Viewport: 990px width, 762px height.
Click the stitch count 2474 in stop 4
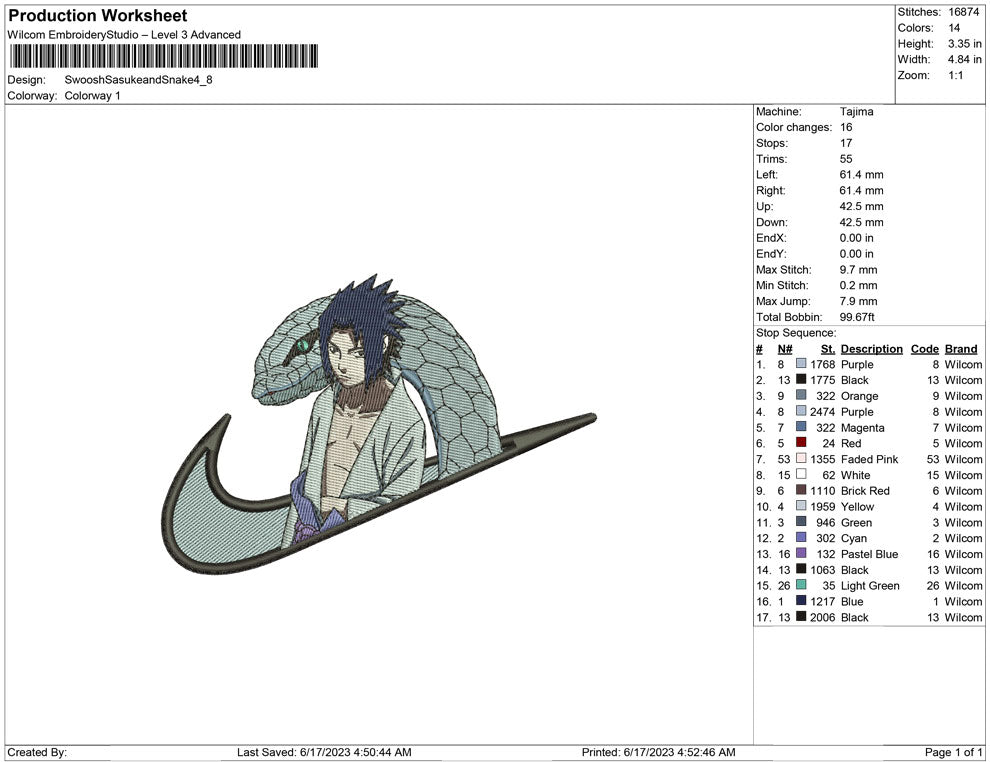coord(823,412)
